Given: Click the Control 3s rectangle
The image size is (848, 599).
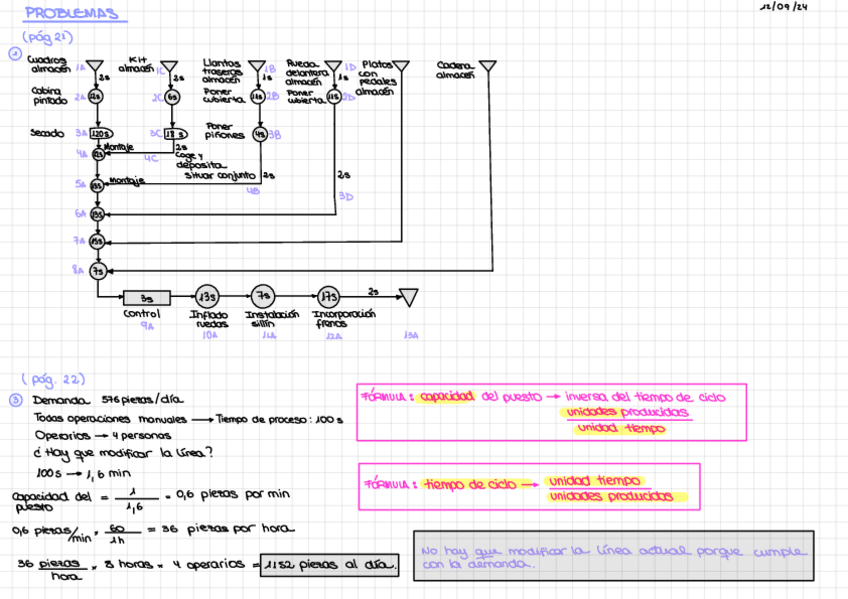Looking at the screenshot, I should click(x=146, y=298).
